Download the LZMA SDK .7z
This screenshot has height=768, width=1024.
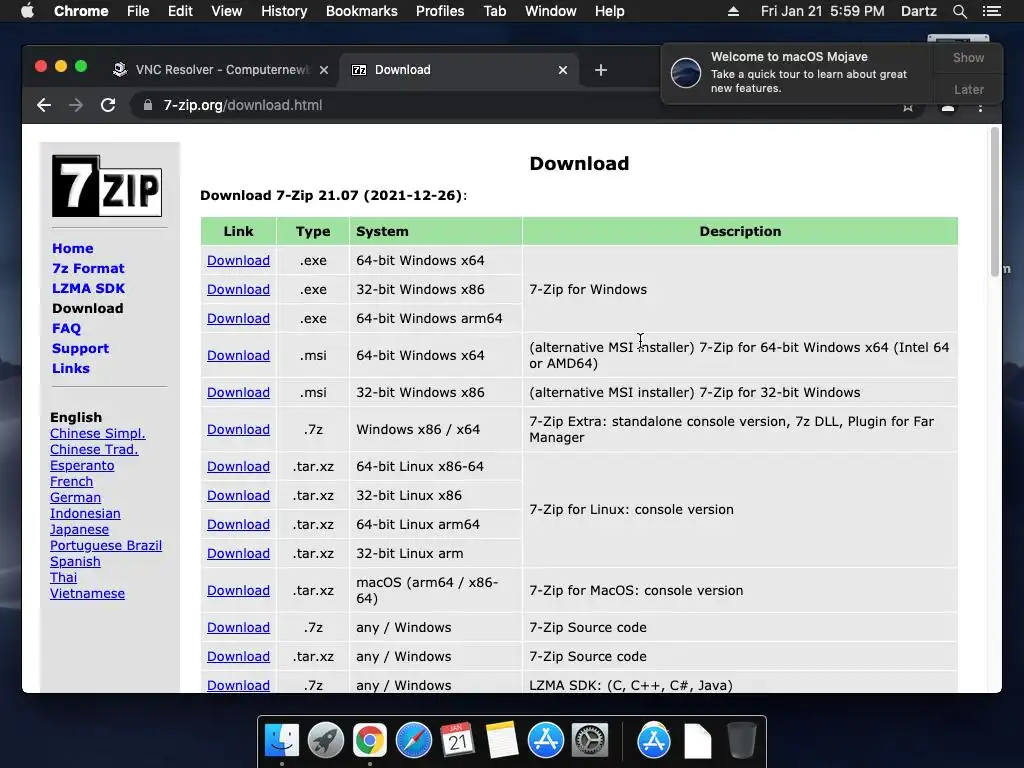click(x=238, y=685)
